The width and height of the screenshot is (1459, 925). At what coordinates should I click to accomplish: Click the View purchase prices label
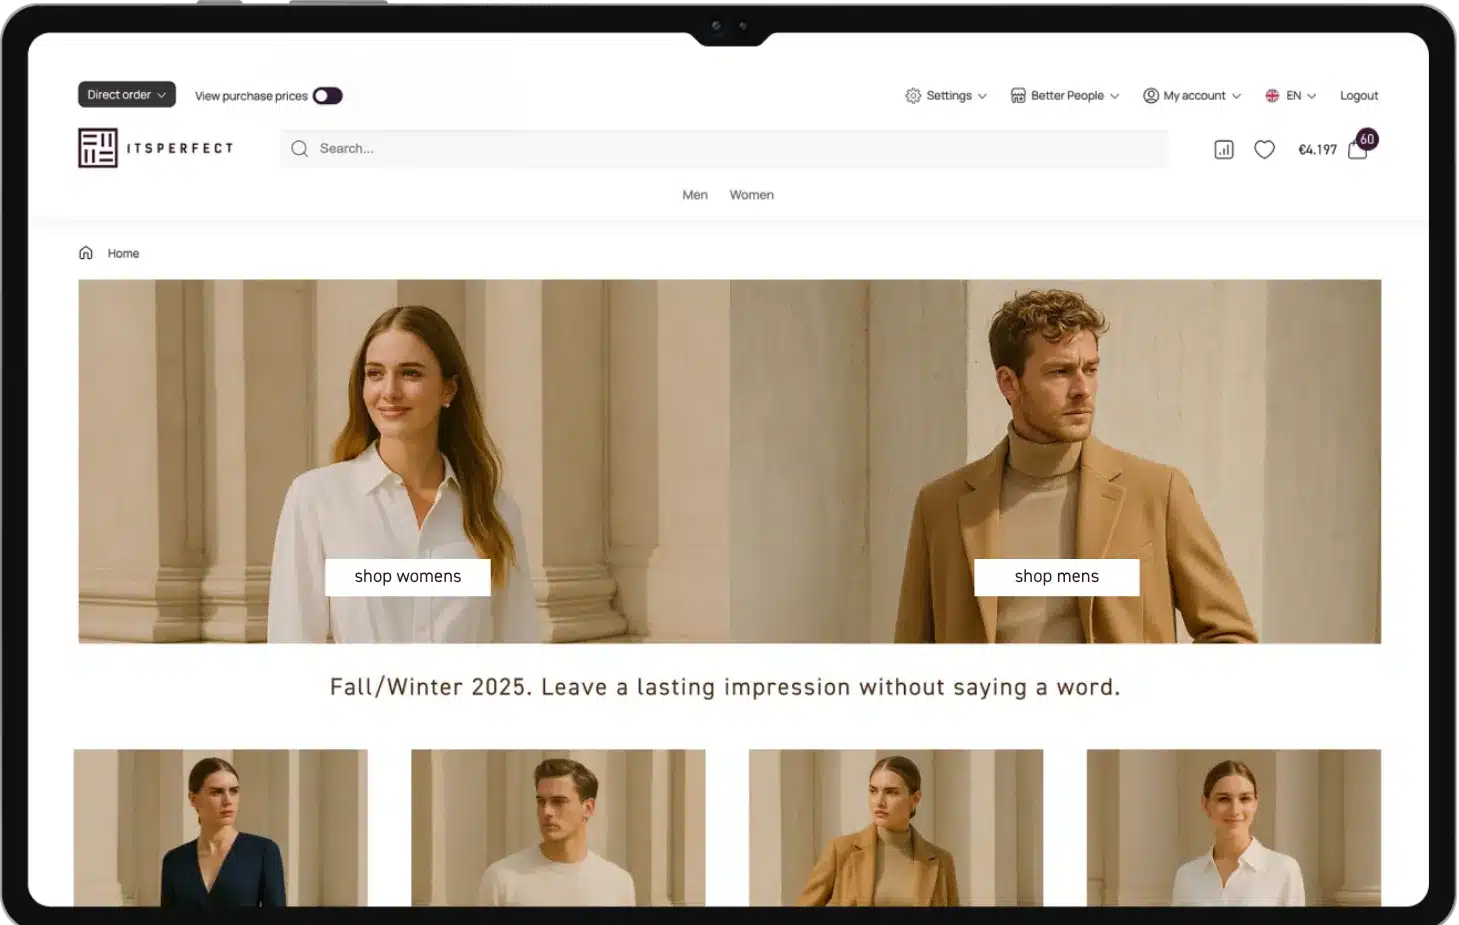tap(251, 96)
